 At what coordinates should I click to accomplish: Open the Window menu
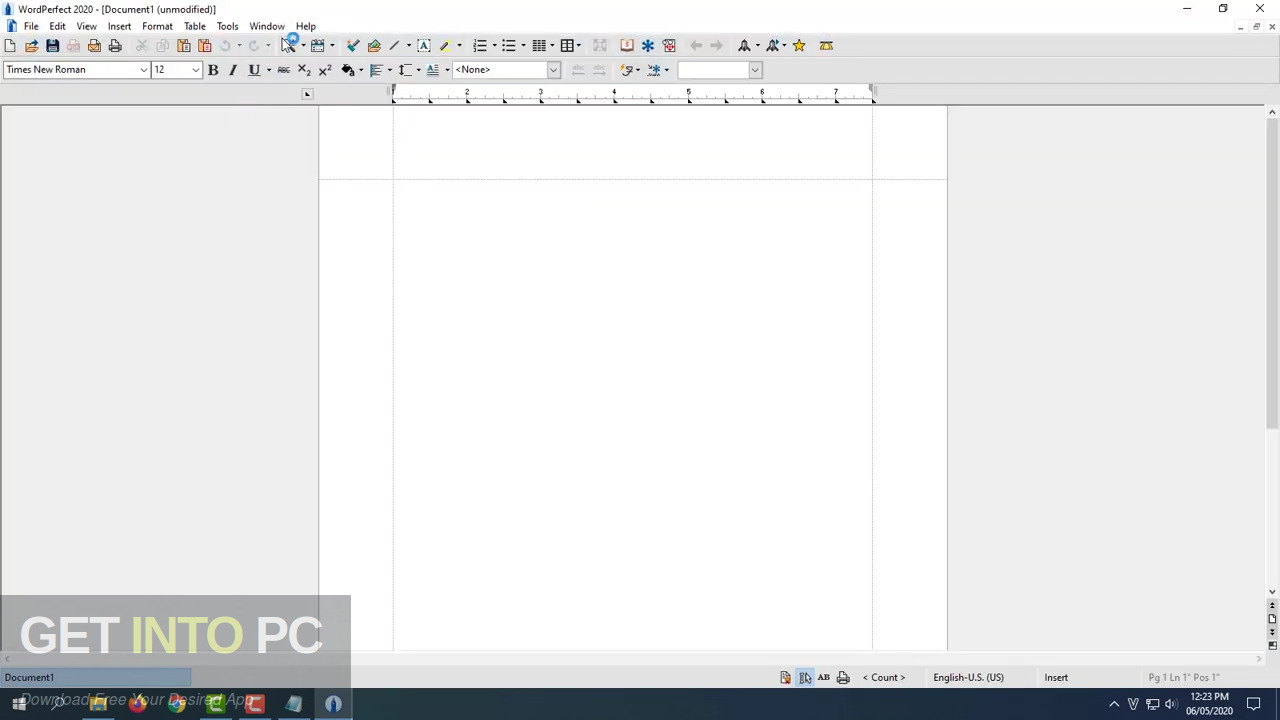point(267,26)
